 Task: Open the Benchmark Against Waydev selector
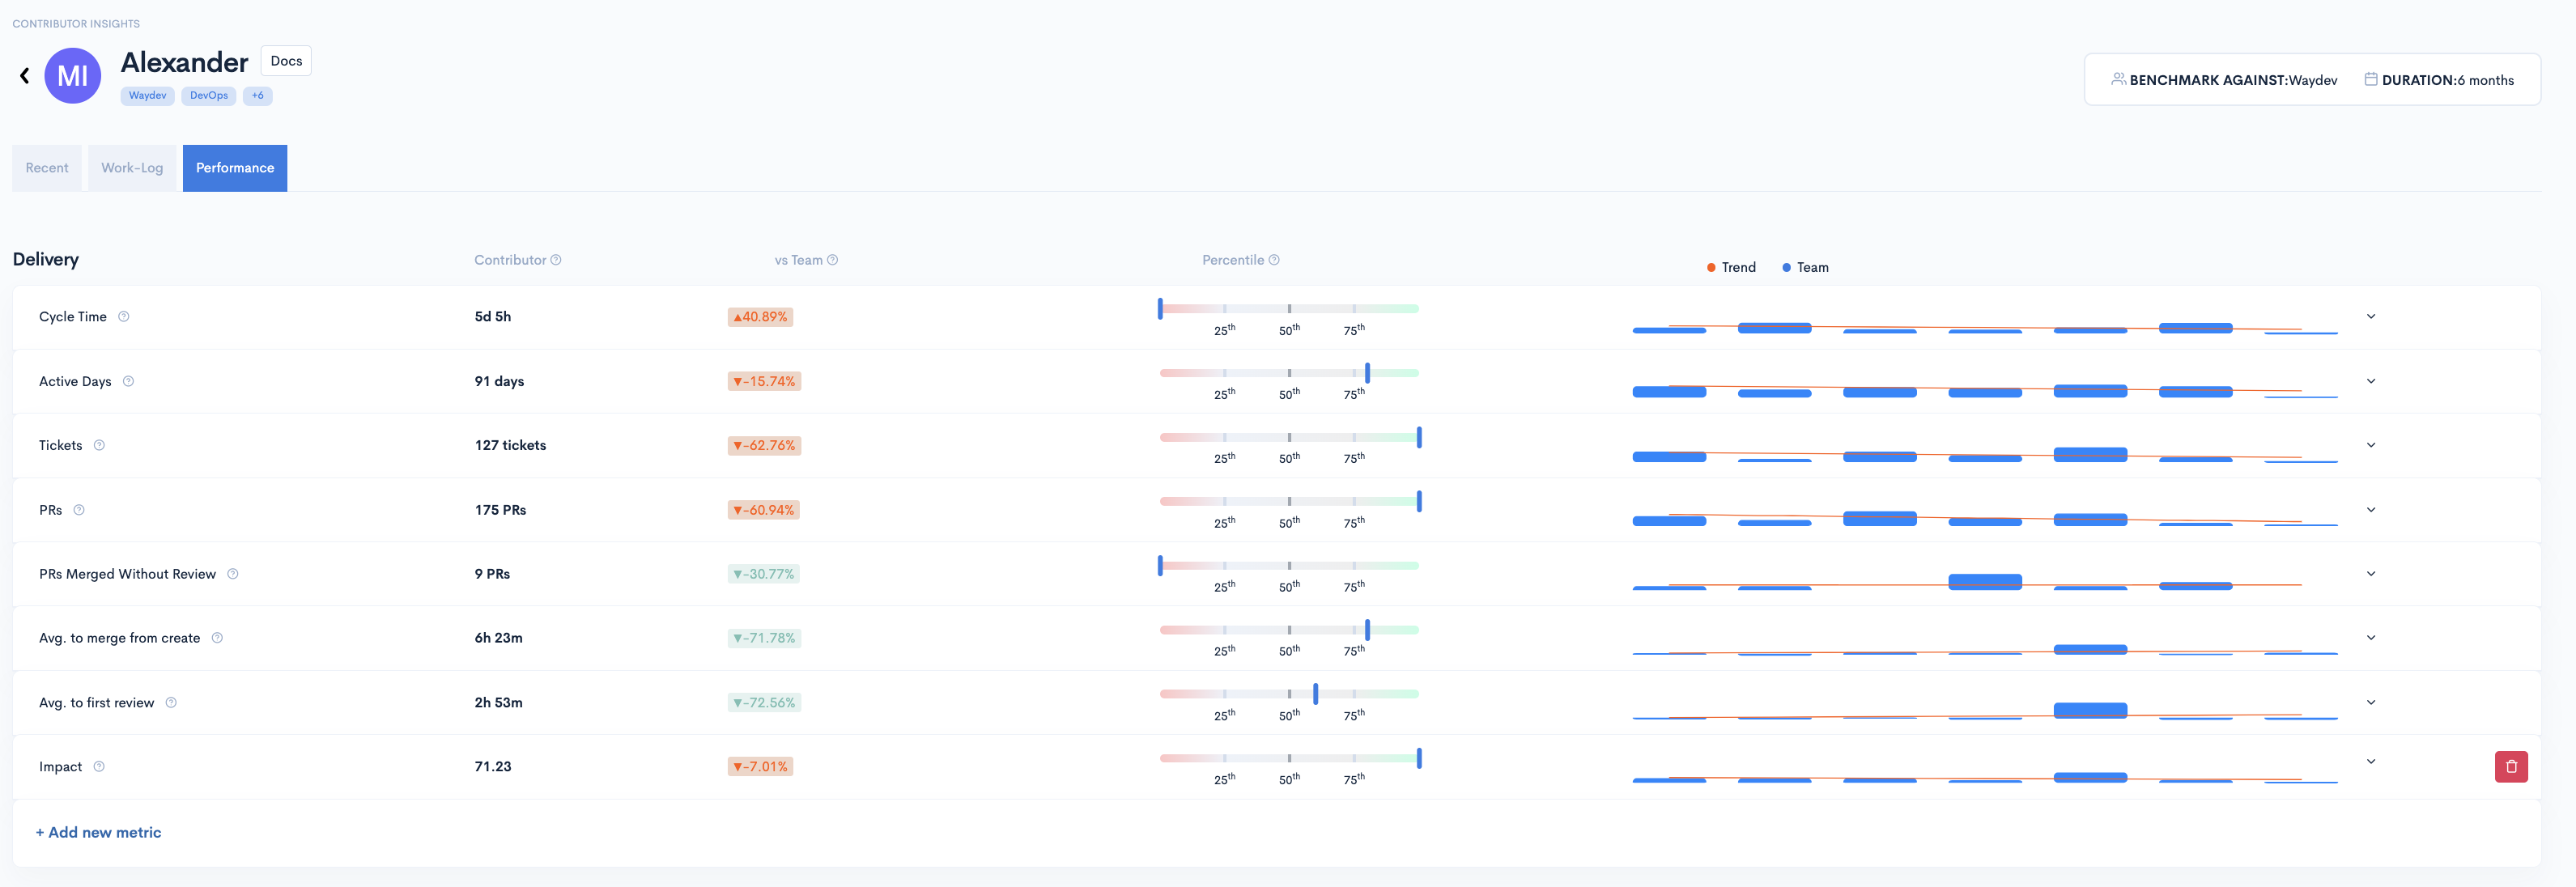(2223, 80)
